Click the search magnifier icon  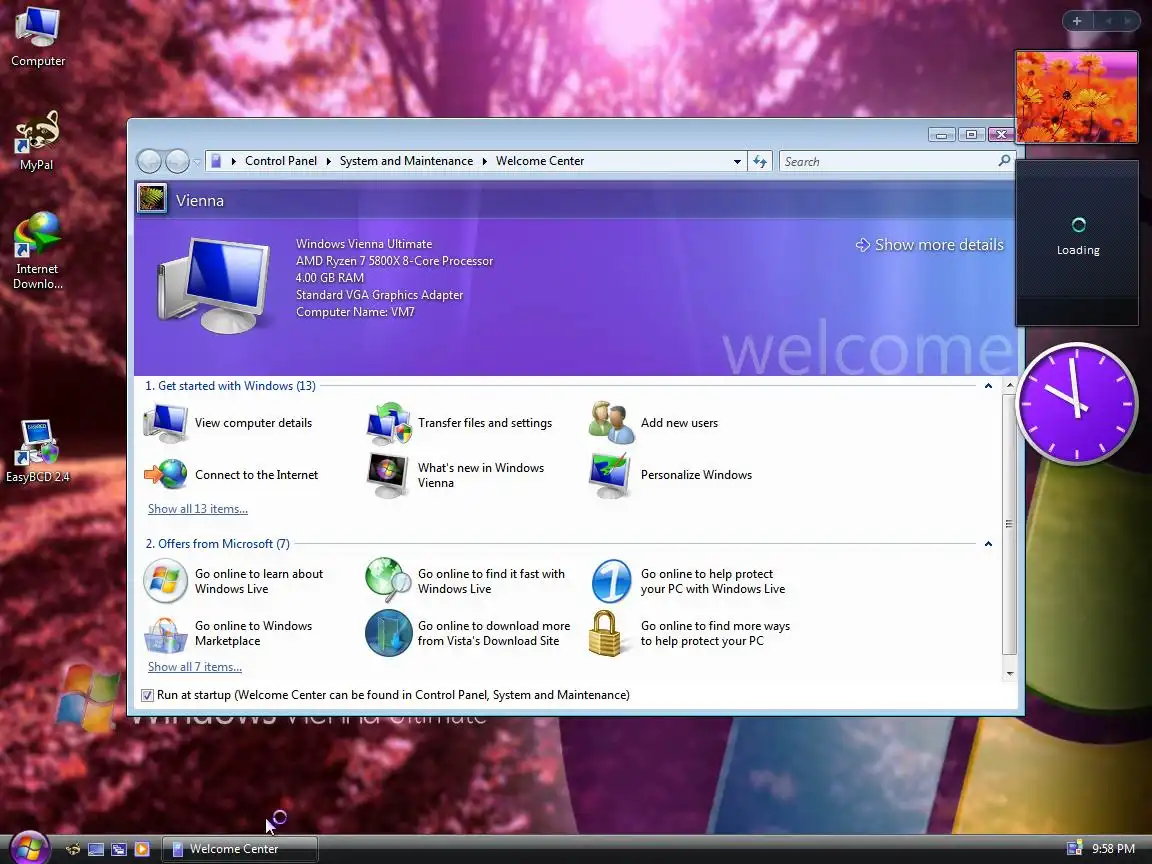[x=1004, y=161]
